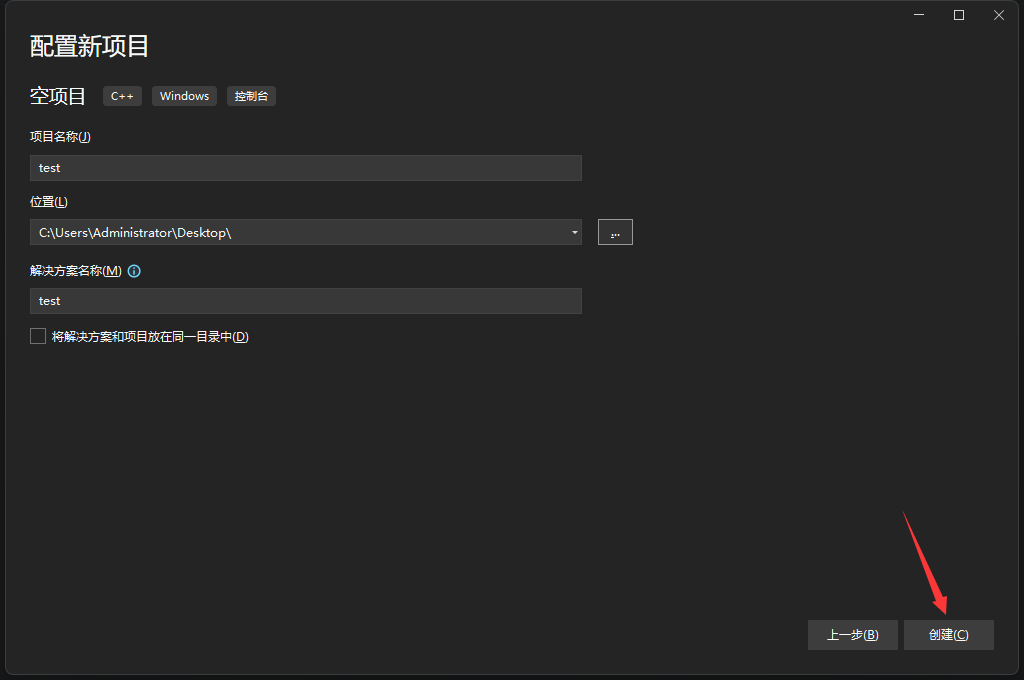Click the 配置新项目 heading

[89, 46]
